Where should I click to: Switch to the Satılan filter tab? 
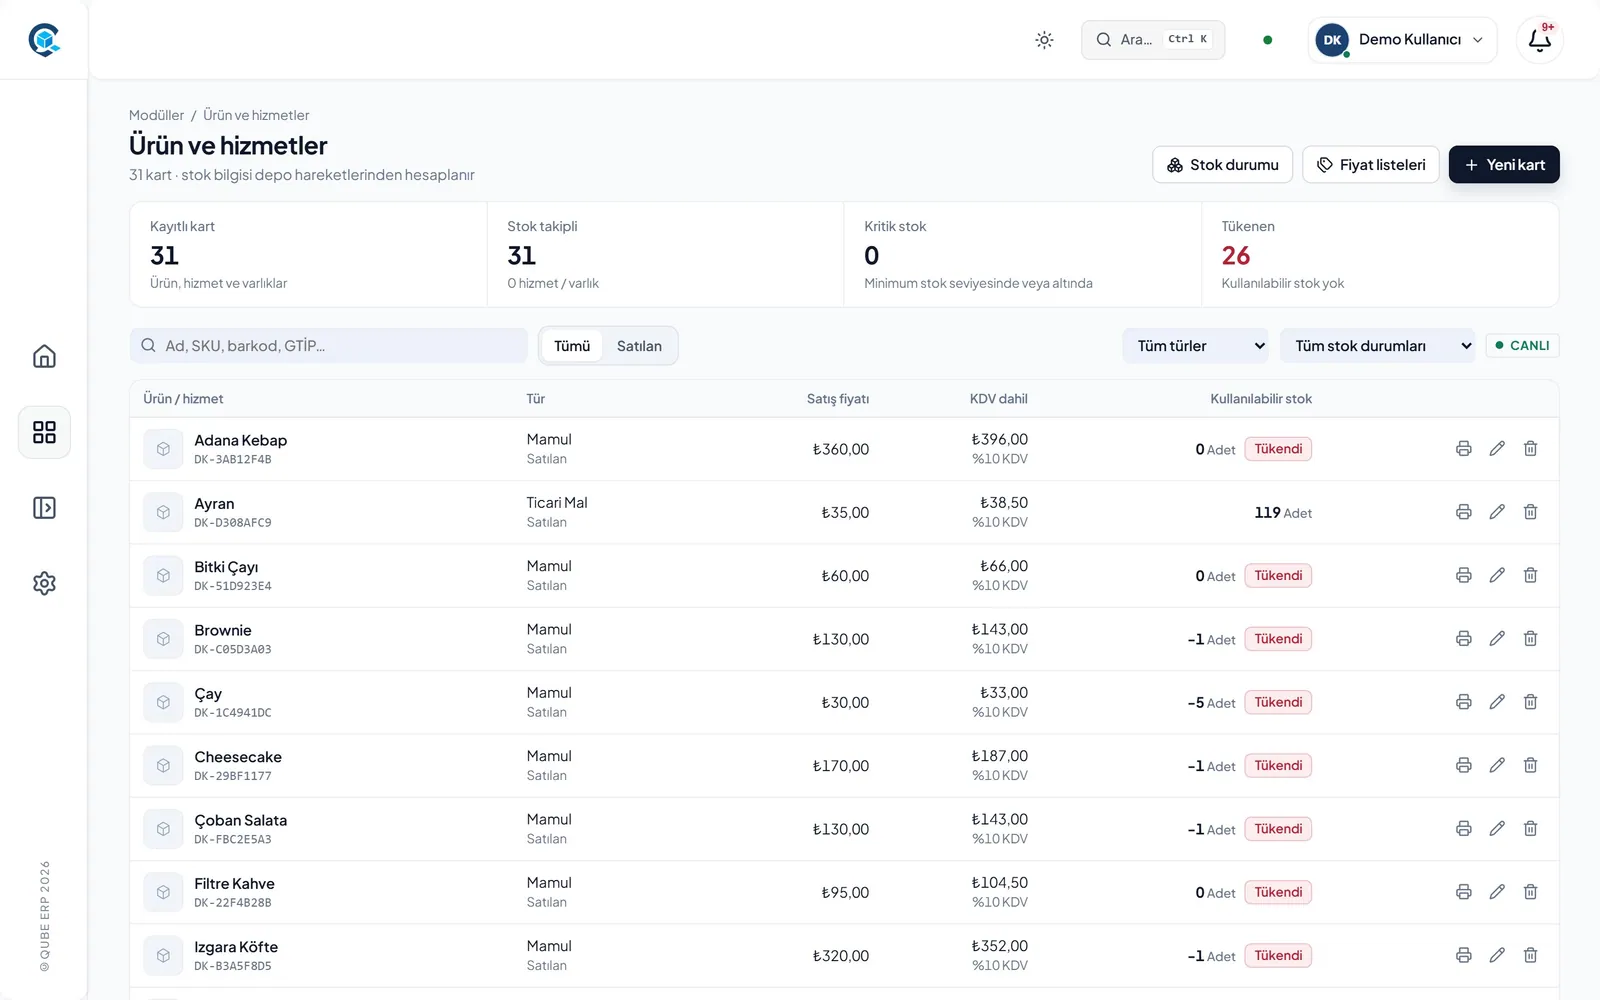pyautogui.click(x=639, y=346)
